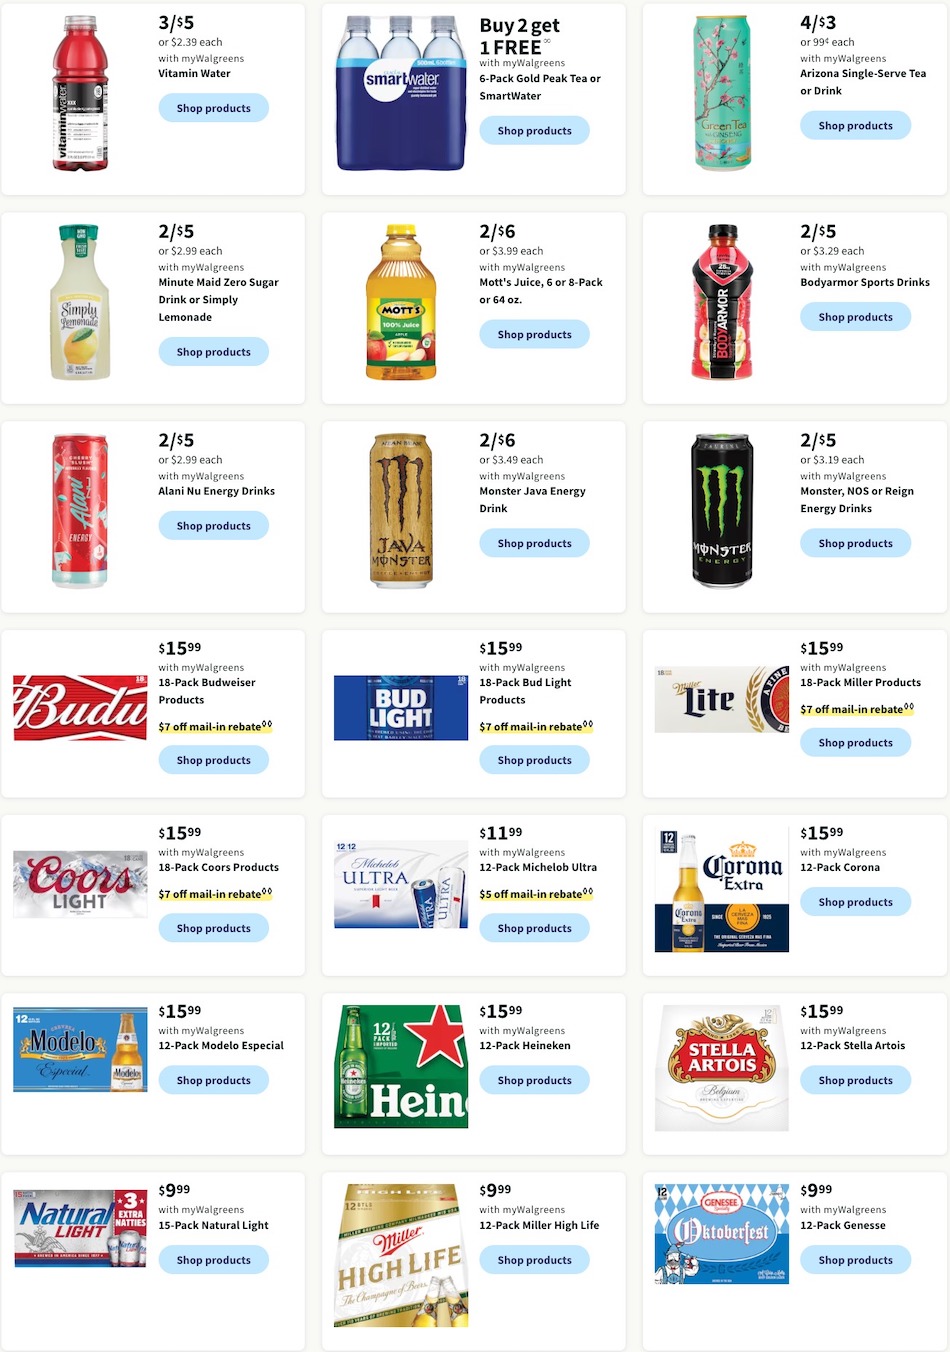Click Shop products for Vitamin Water
Screen dimensions: 950x1352
(213, 108)
